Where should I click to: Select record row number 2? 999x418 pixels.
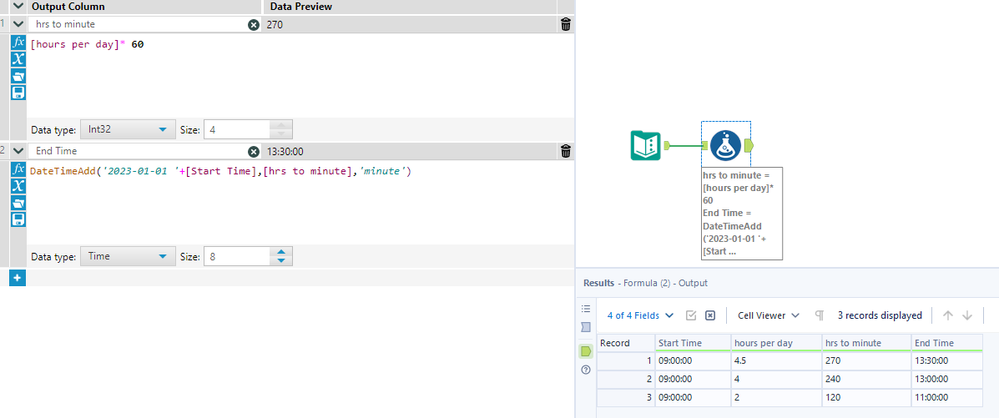pyautogui.click(x=626, y=379)
